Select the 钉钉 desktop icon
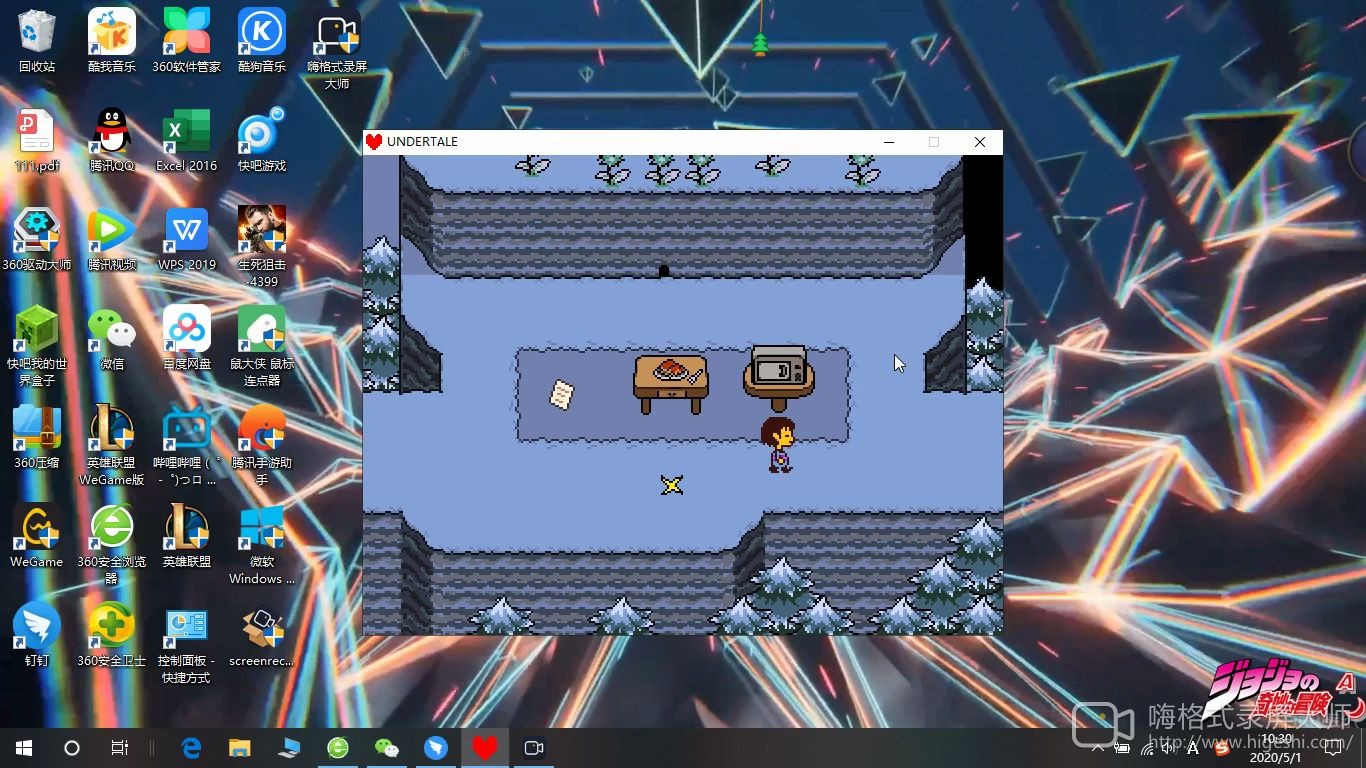This screenshot has height=768, width=1366. pos(37,635)
